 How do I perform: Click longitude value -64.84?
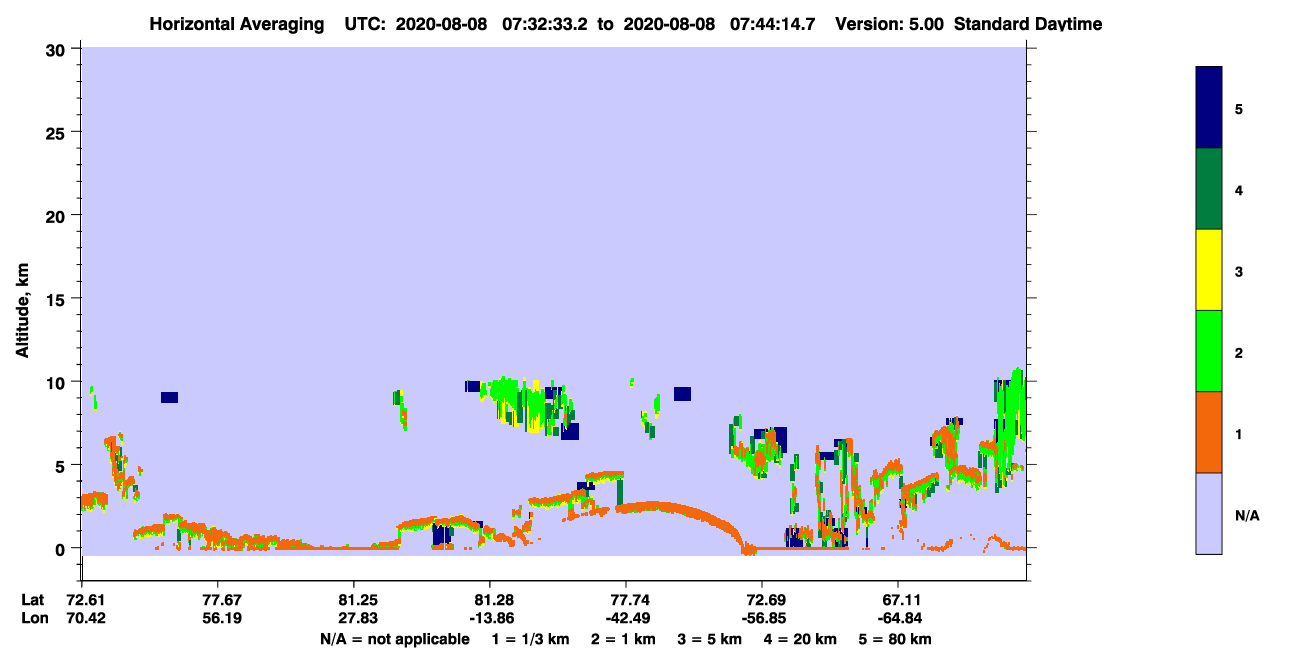pyautogui.click(x=898, y=618)
